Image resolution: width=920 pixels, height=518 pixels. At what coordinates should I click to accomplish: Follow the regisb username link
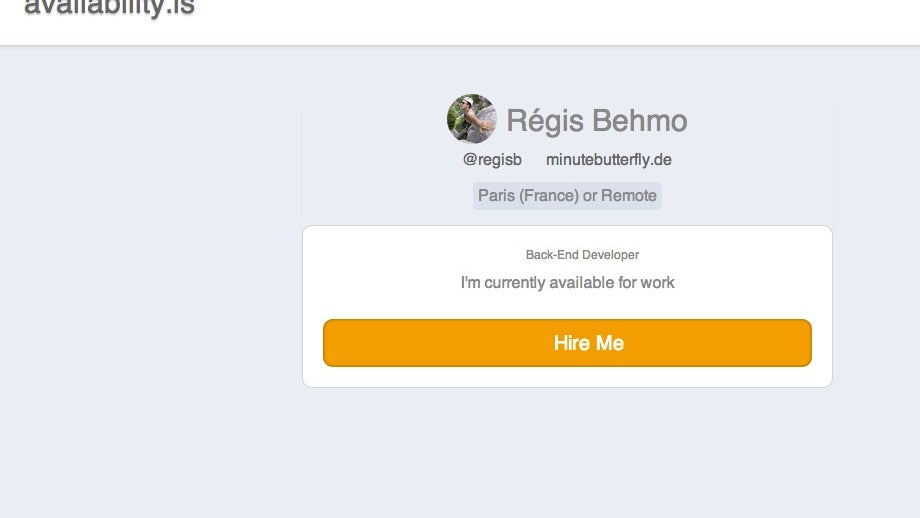[x=492, y=160]
